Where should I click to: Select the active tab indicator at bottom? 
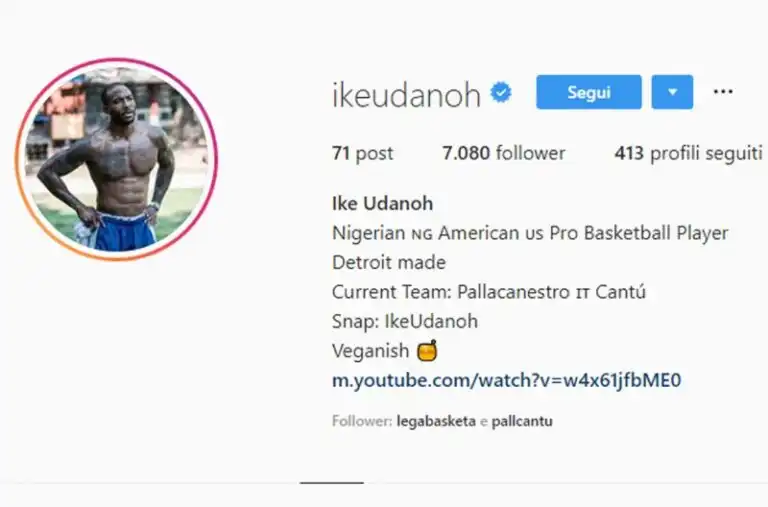pyautogui.click(x=332, y=483)
